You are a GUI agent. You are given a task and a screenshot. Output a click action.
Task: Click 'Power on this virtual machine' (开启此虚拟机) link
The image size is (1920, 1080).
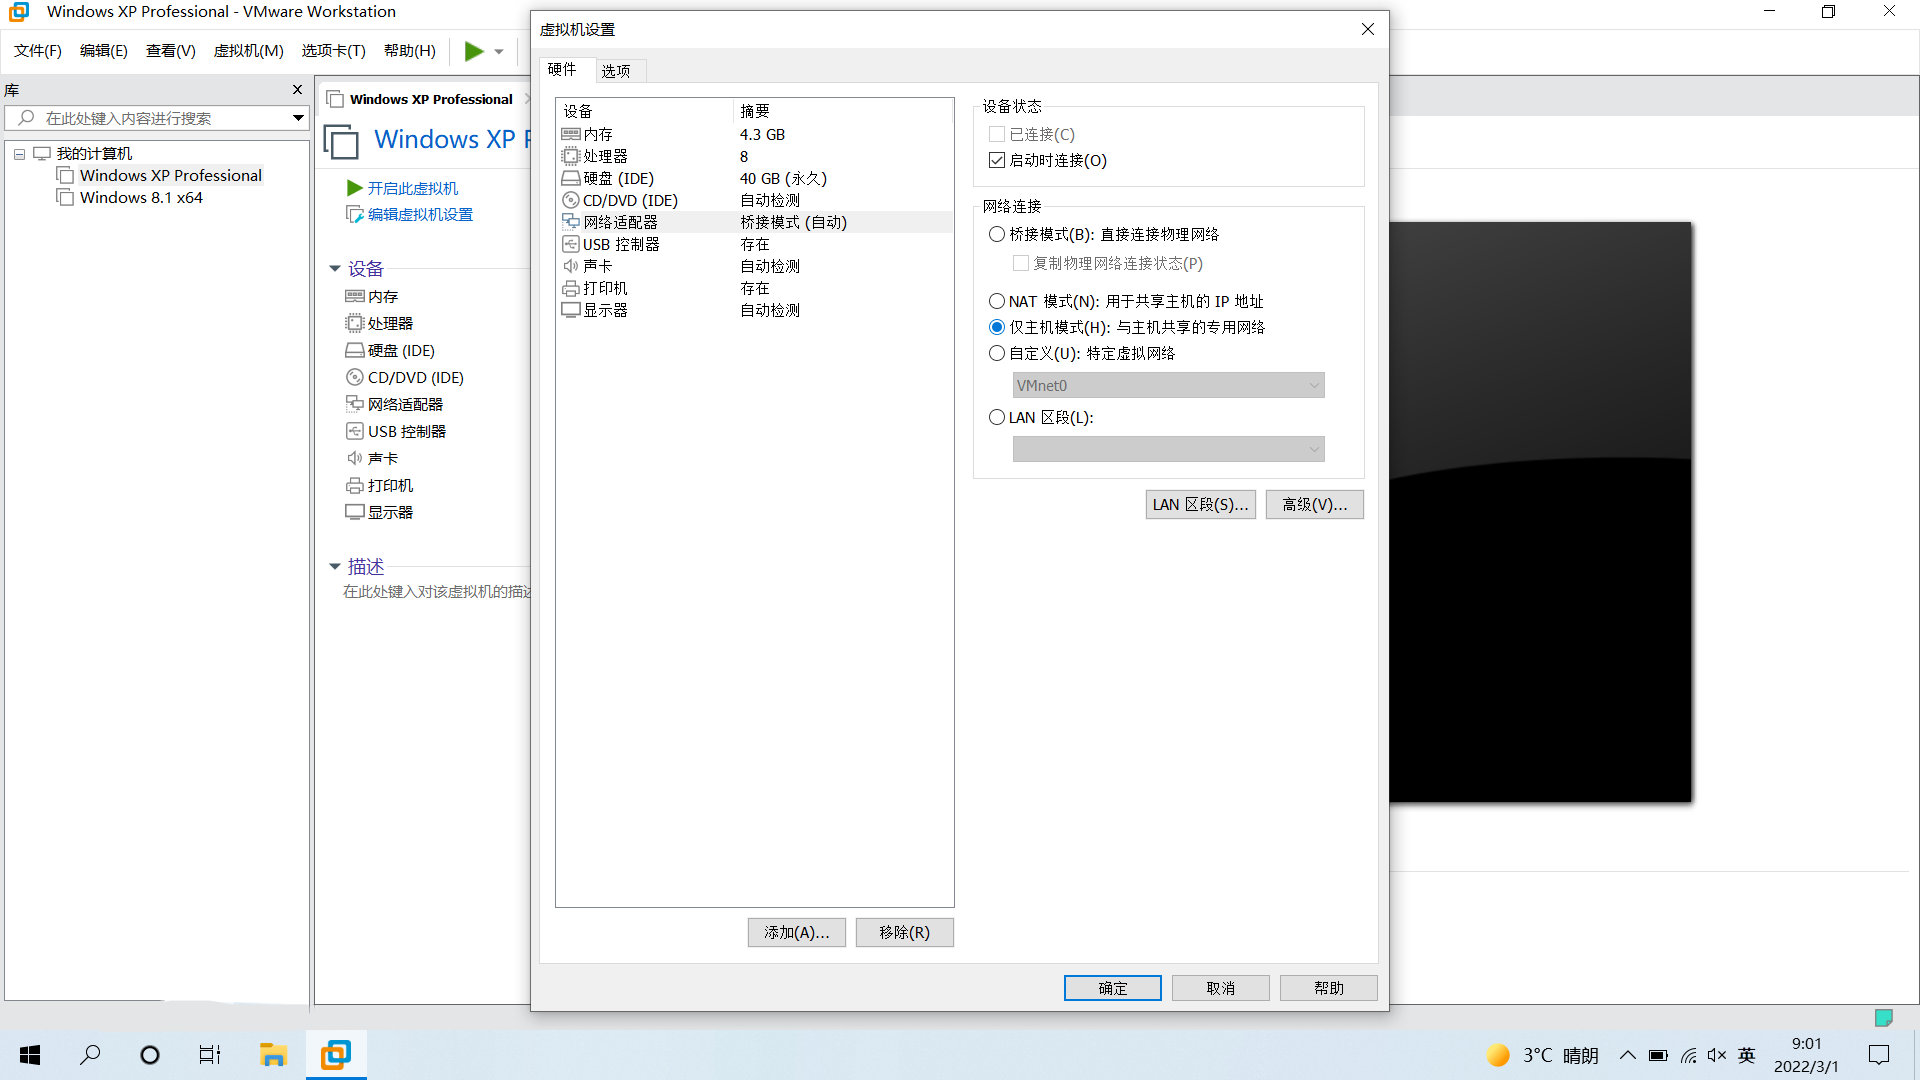[x=412, y=188]
